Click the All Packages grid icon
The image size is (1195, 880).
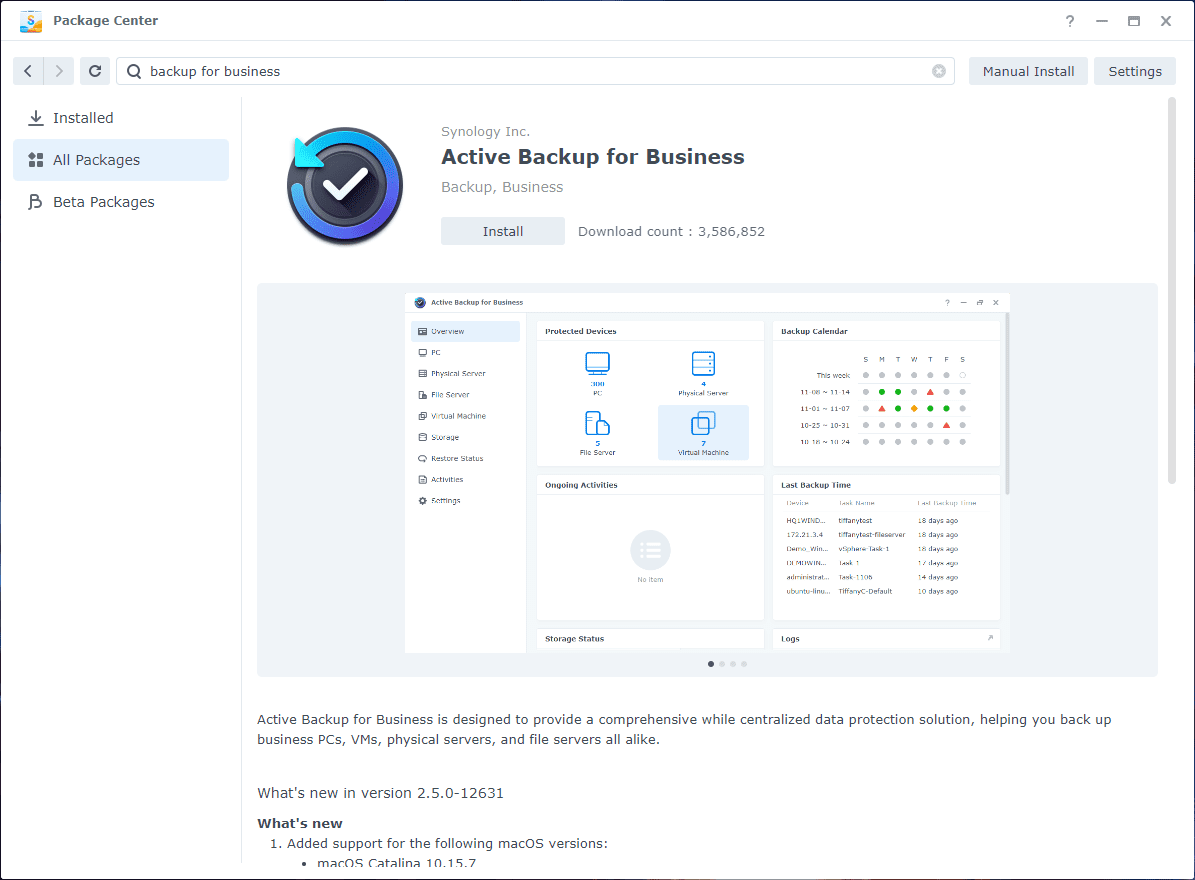point(36,160)
